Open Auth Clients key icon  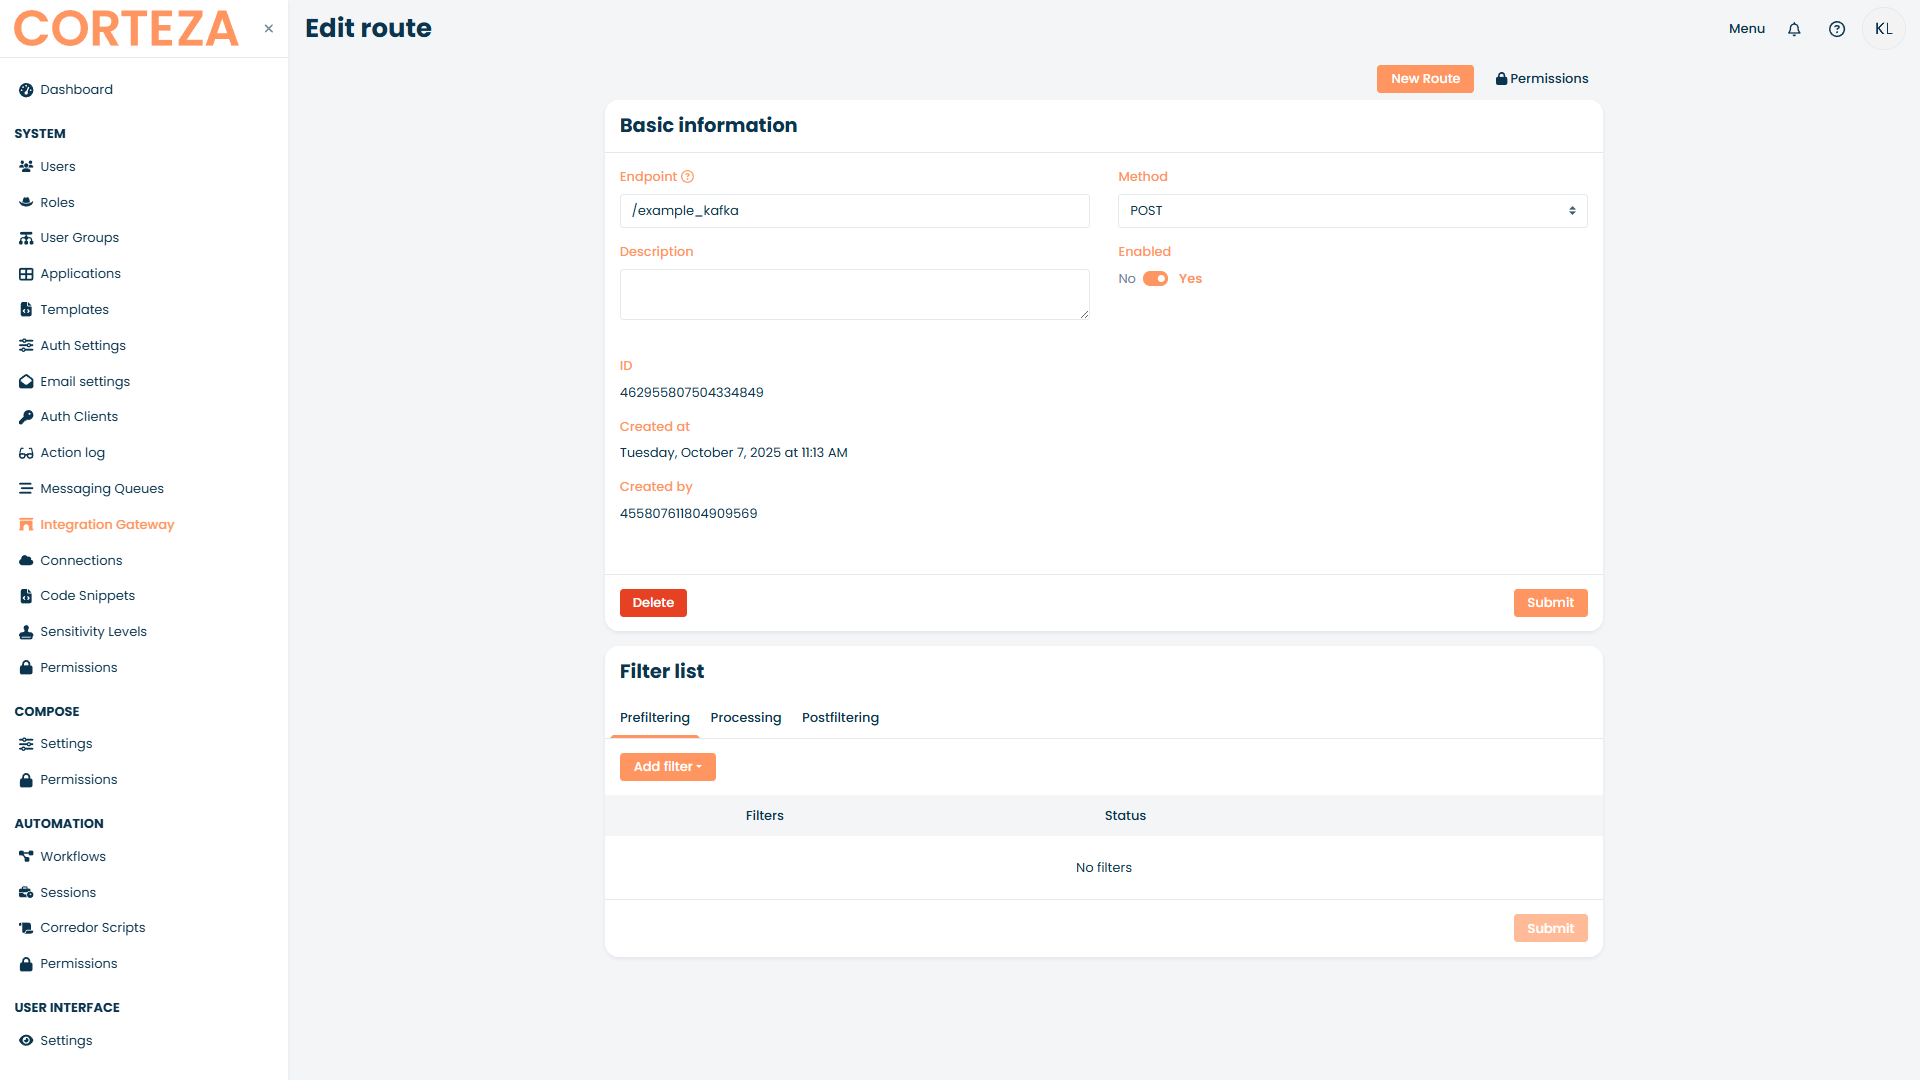pyautogui.click(x=26, y=417)
